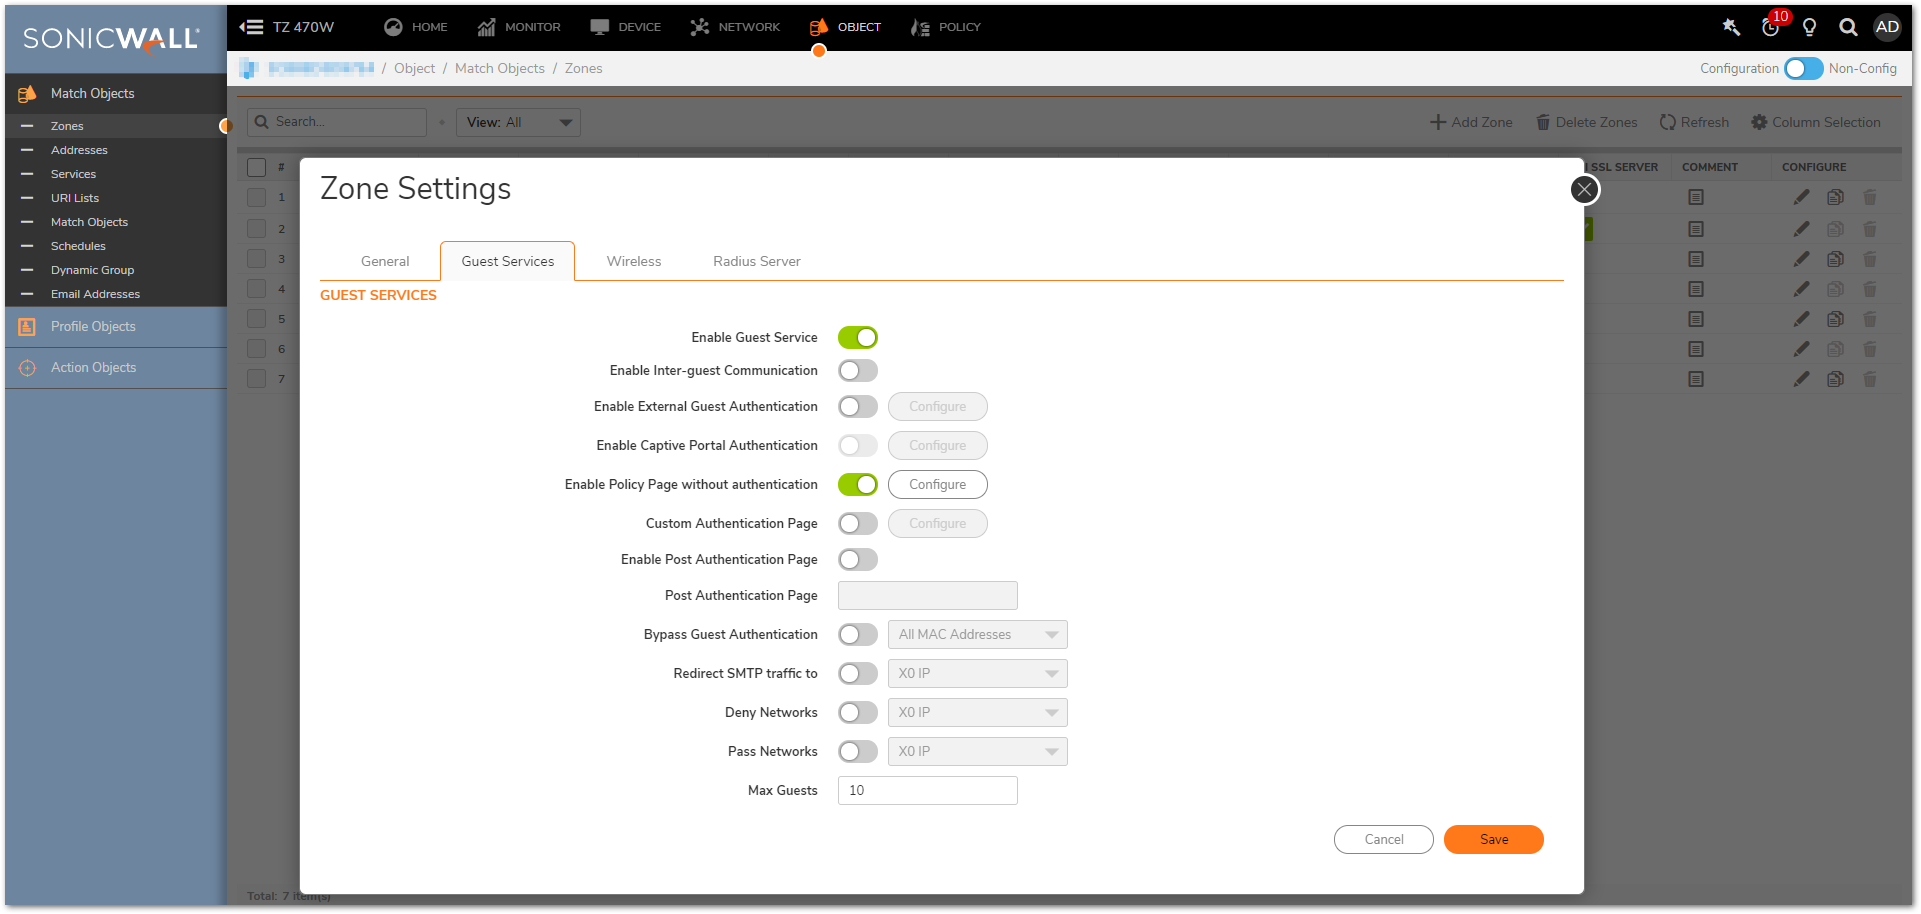Disable the Enable Guest Service toggle
Screen dimensions: 1921x914
point(857,338)
